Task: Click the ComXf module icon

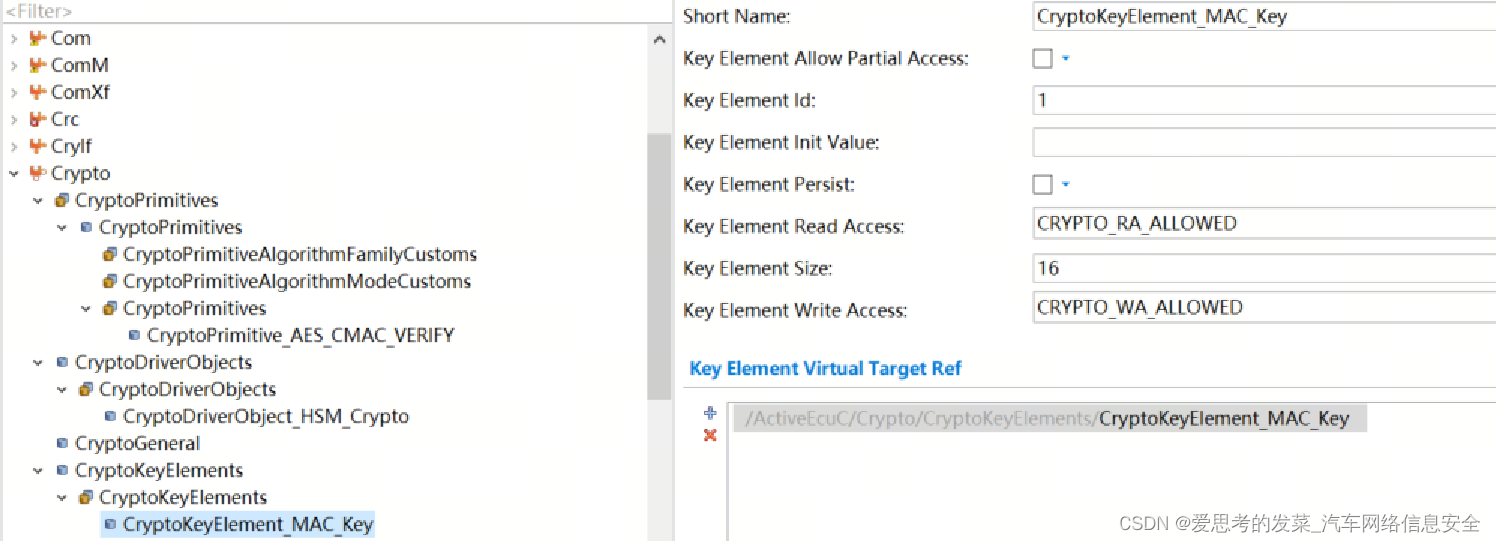Action: pos(38,92)
